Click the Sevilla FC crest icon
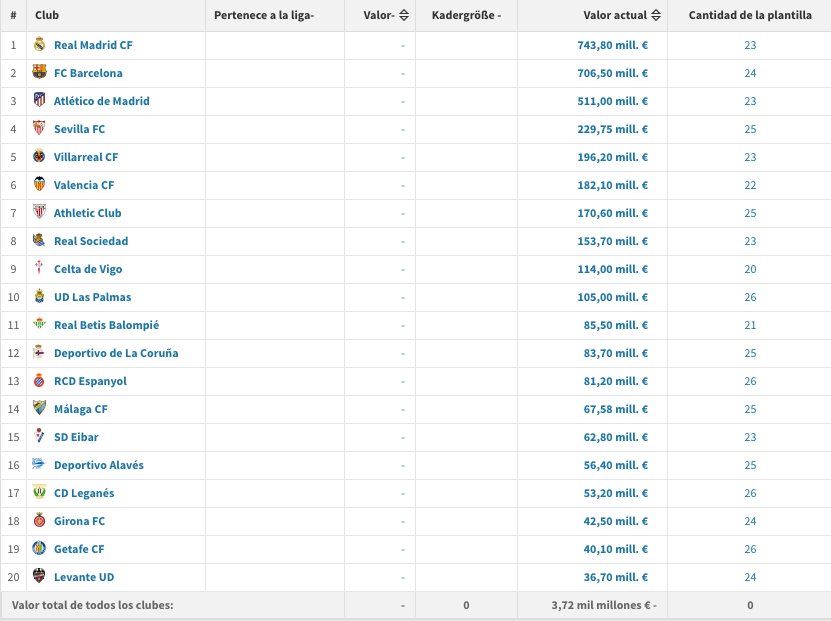831x621 pixels. pos(39,128)
